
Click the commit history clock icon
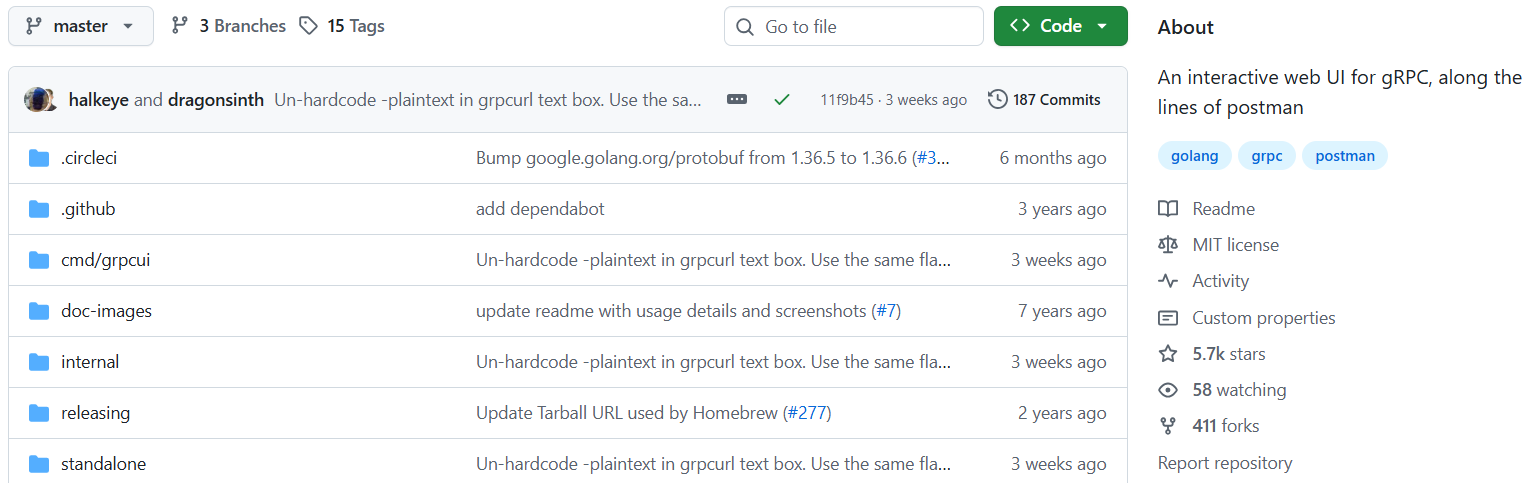pos(997,100)
